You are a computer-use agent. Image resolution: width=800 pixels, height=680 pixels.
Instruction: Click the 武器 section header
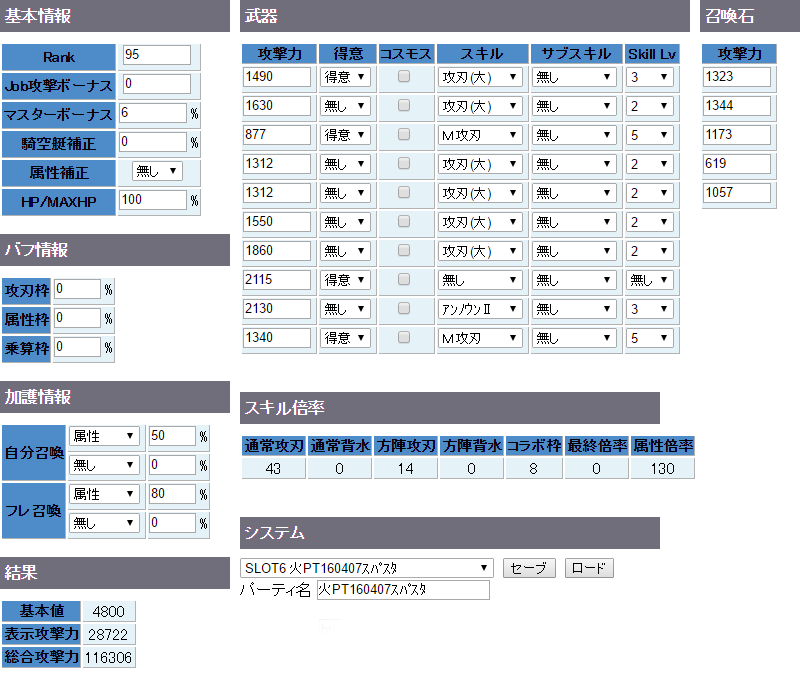464,16
